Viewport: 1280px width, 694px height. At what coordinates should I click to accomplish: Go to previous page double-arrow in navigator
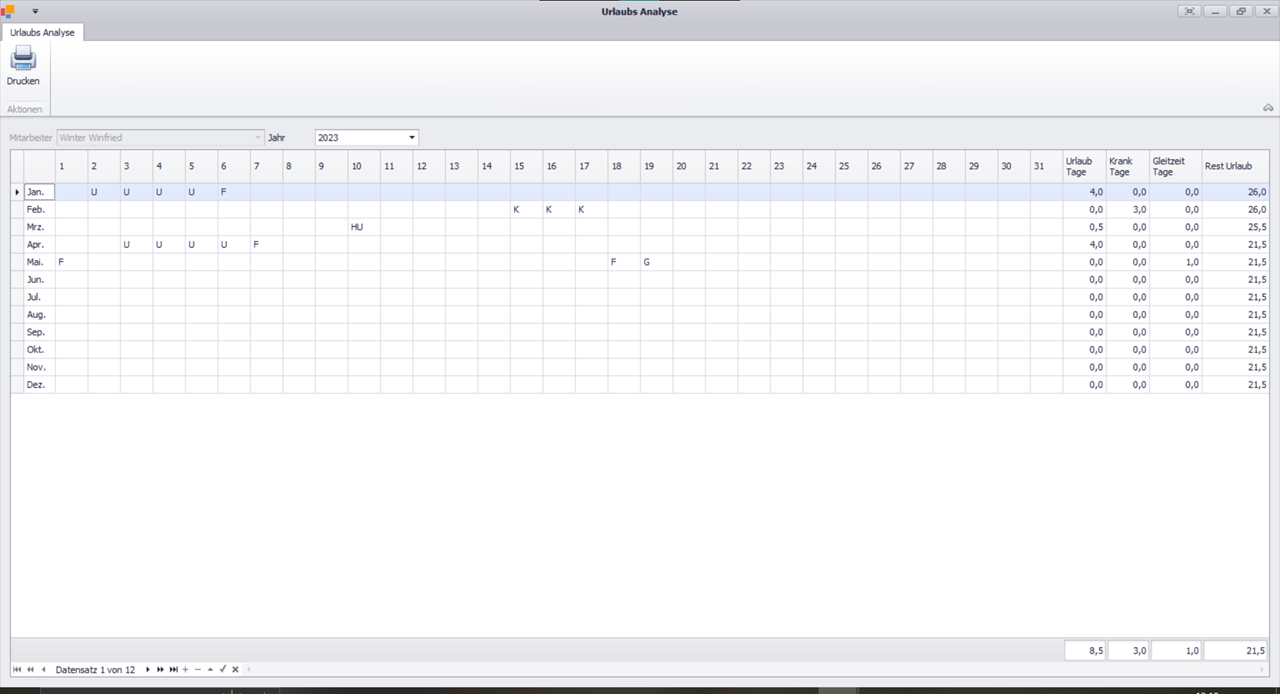point(30,669)
